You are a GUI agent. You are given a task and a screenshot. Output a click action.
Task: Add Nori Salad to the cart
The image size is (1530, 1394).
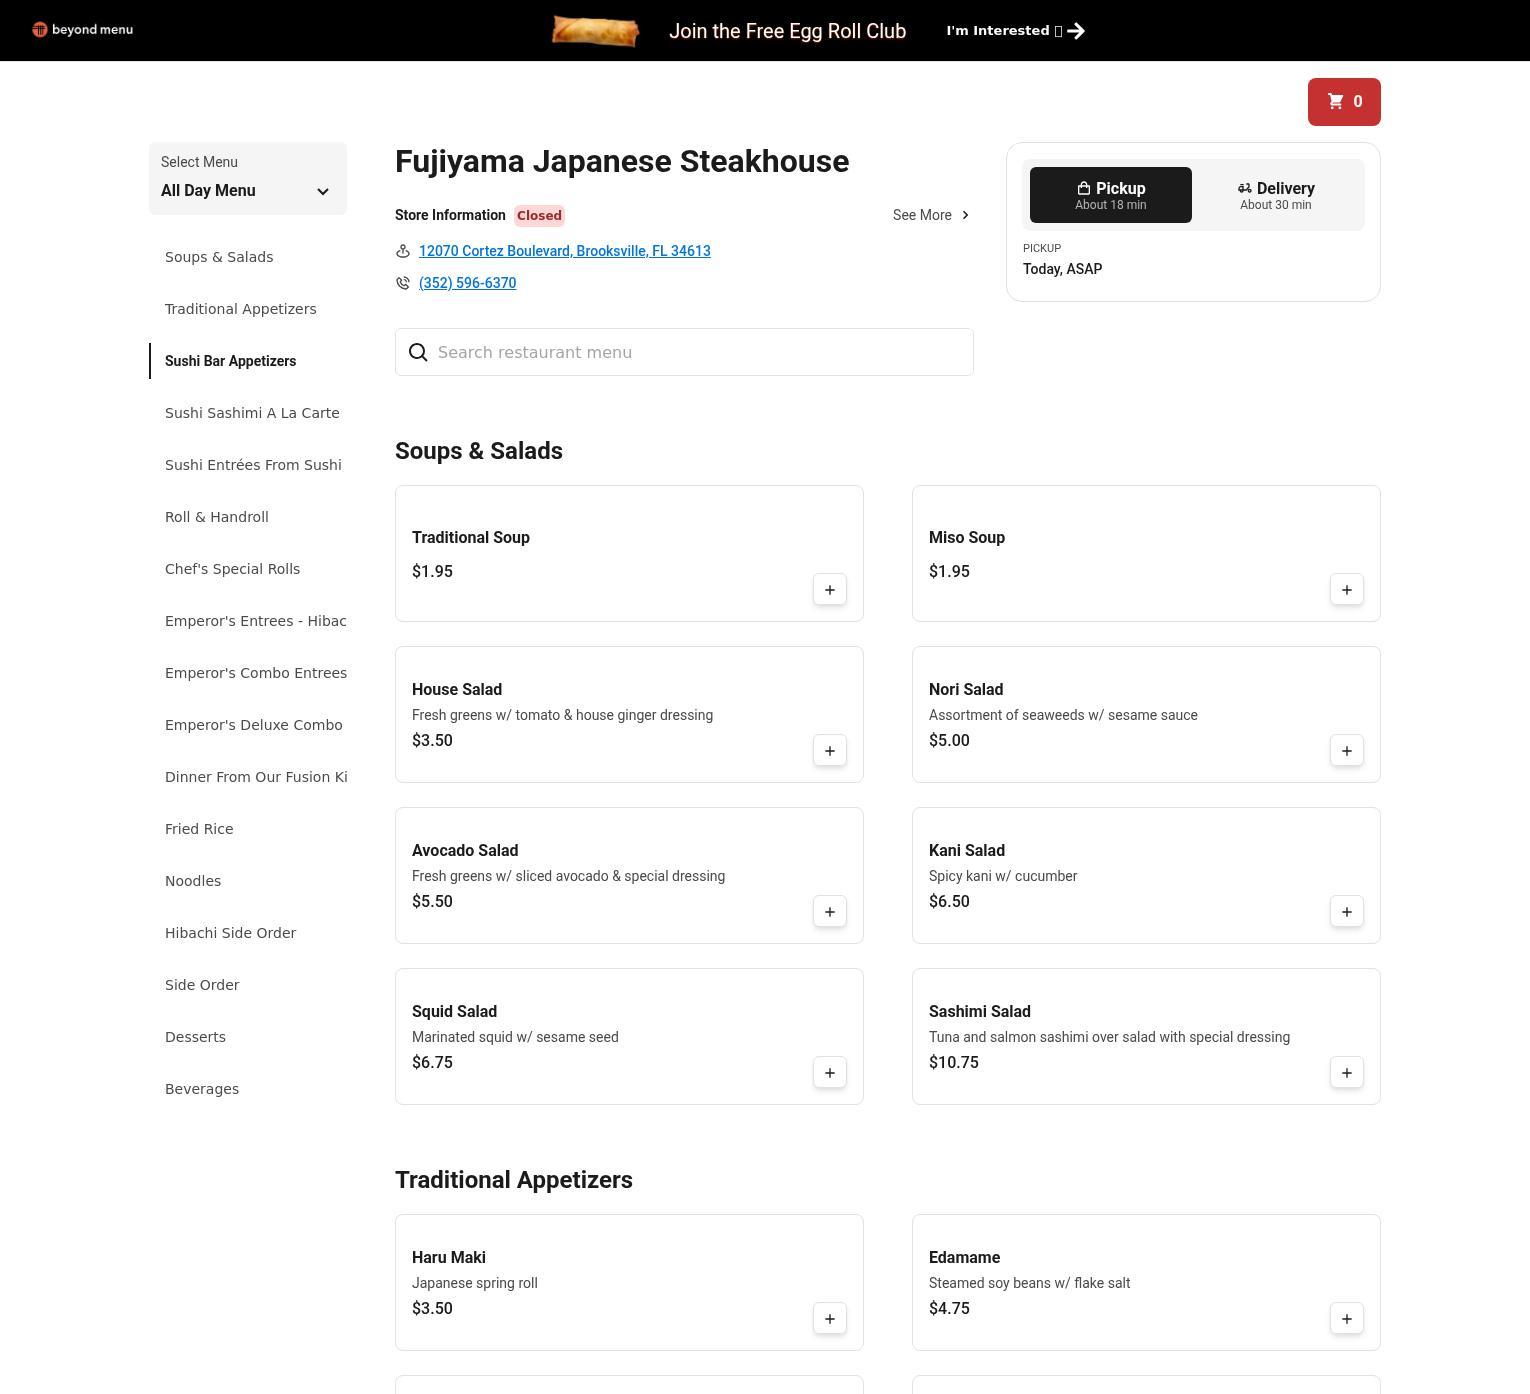[x=1347, y=751]
